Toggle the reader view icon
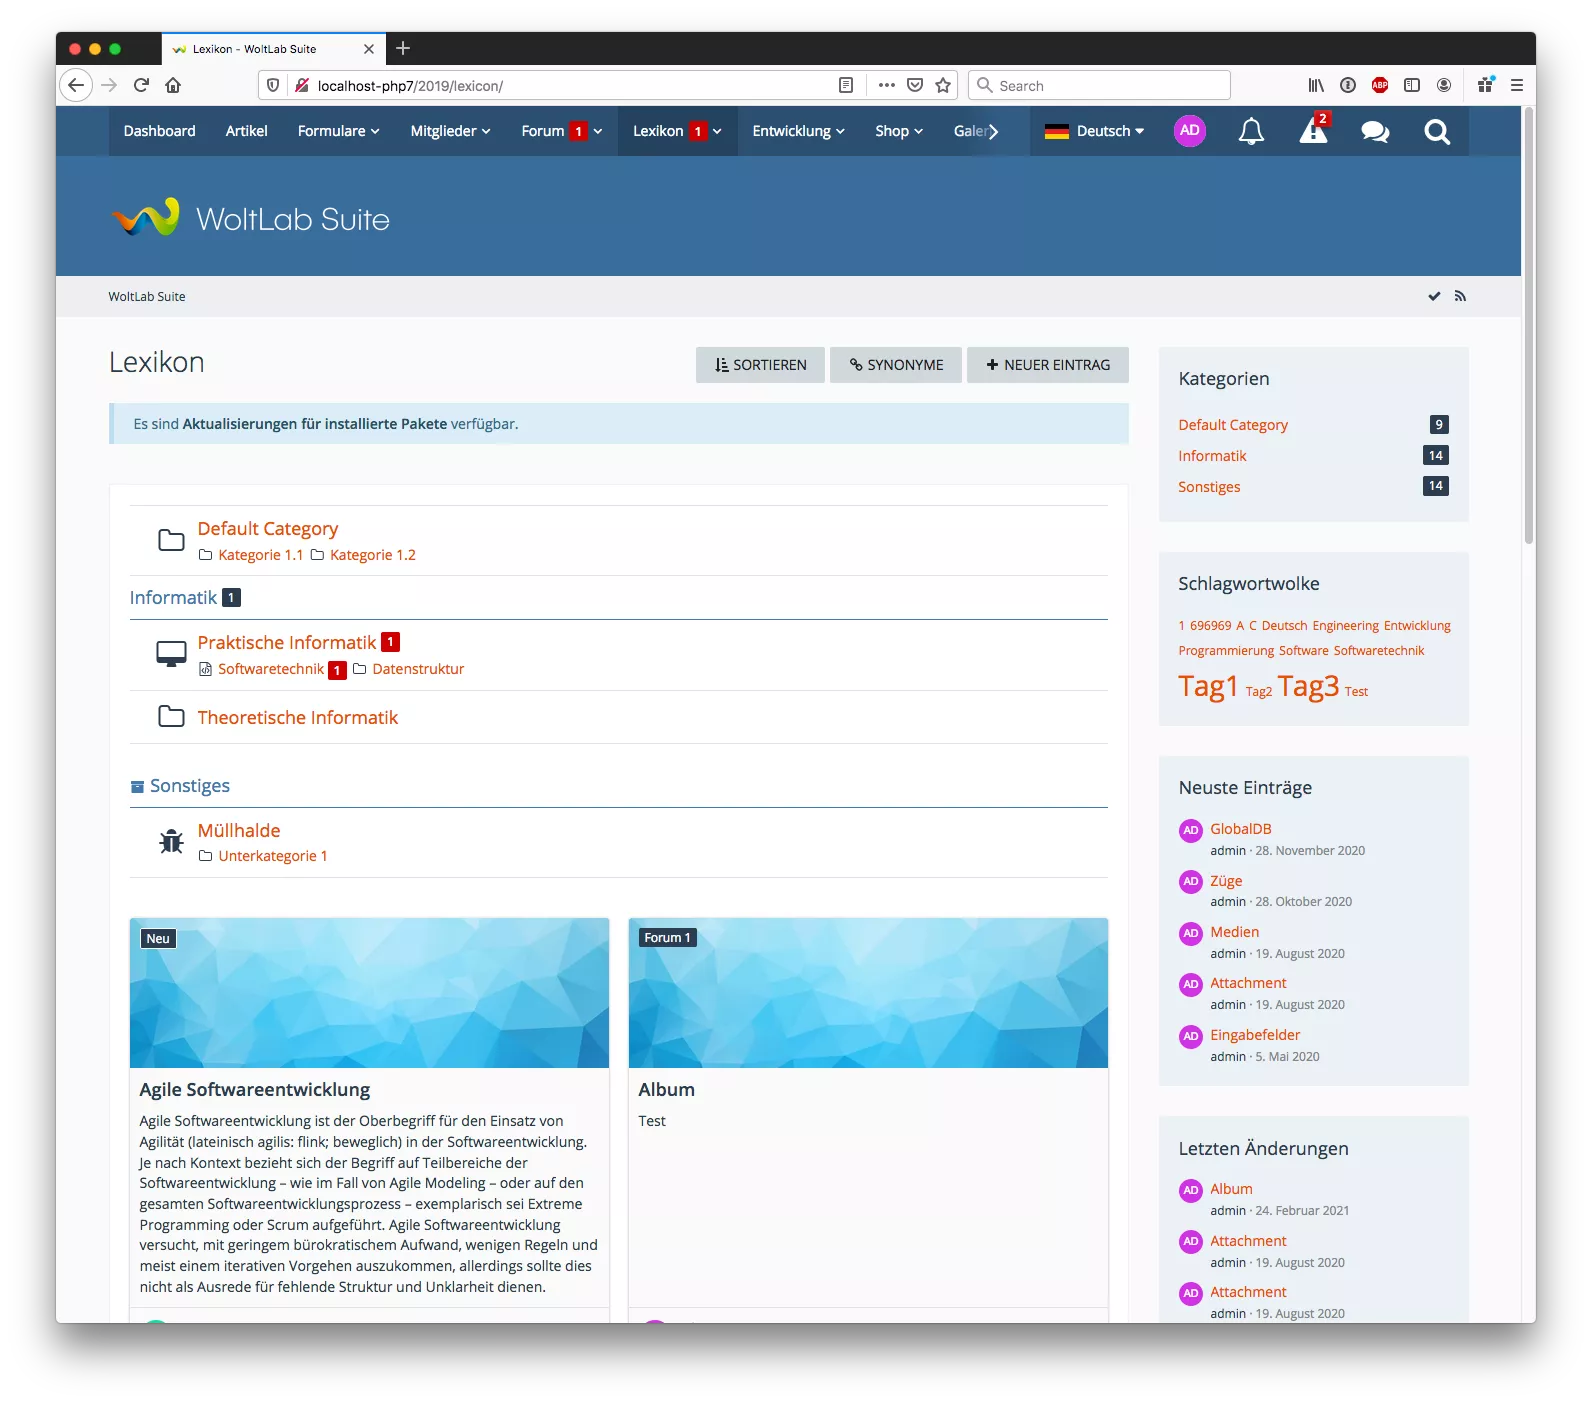This screenshot has width=1592, height=1403. point(846,86)
